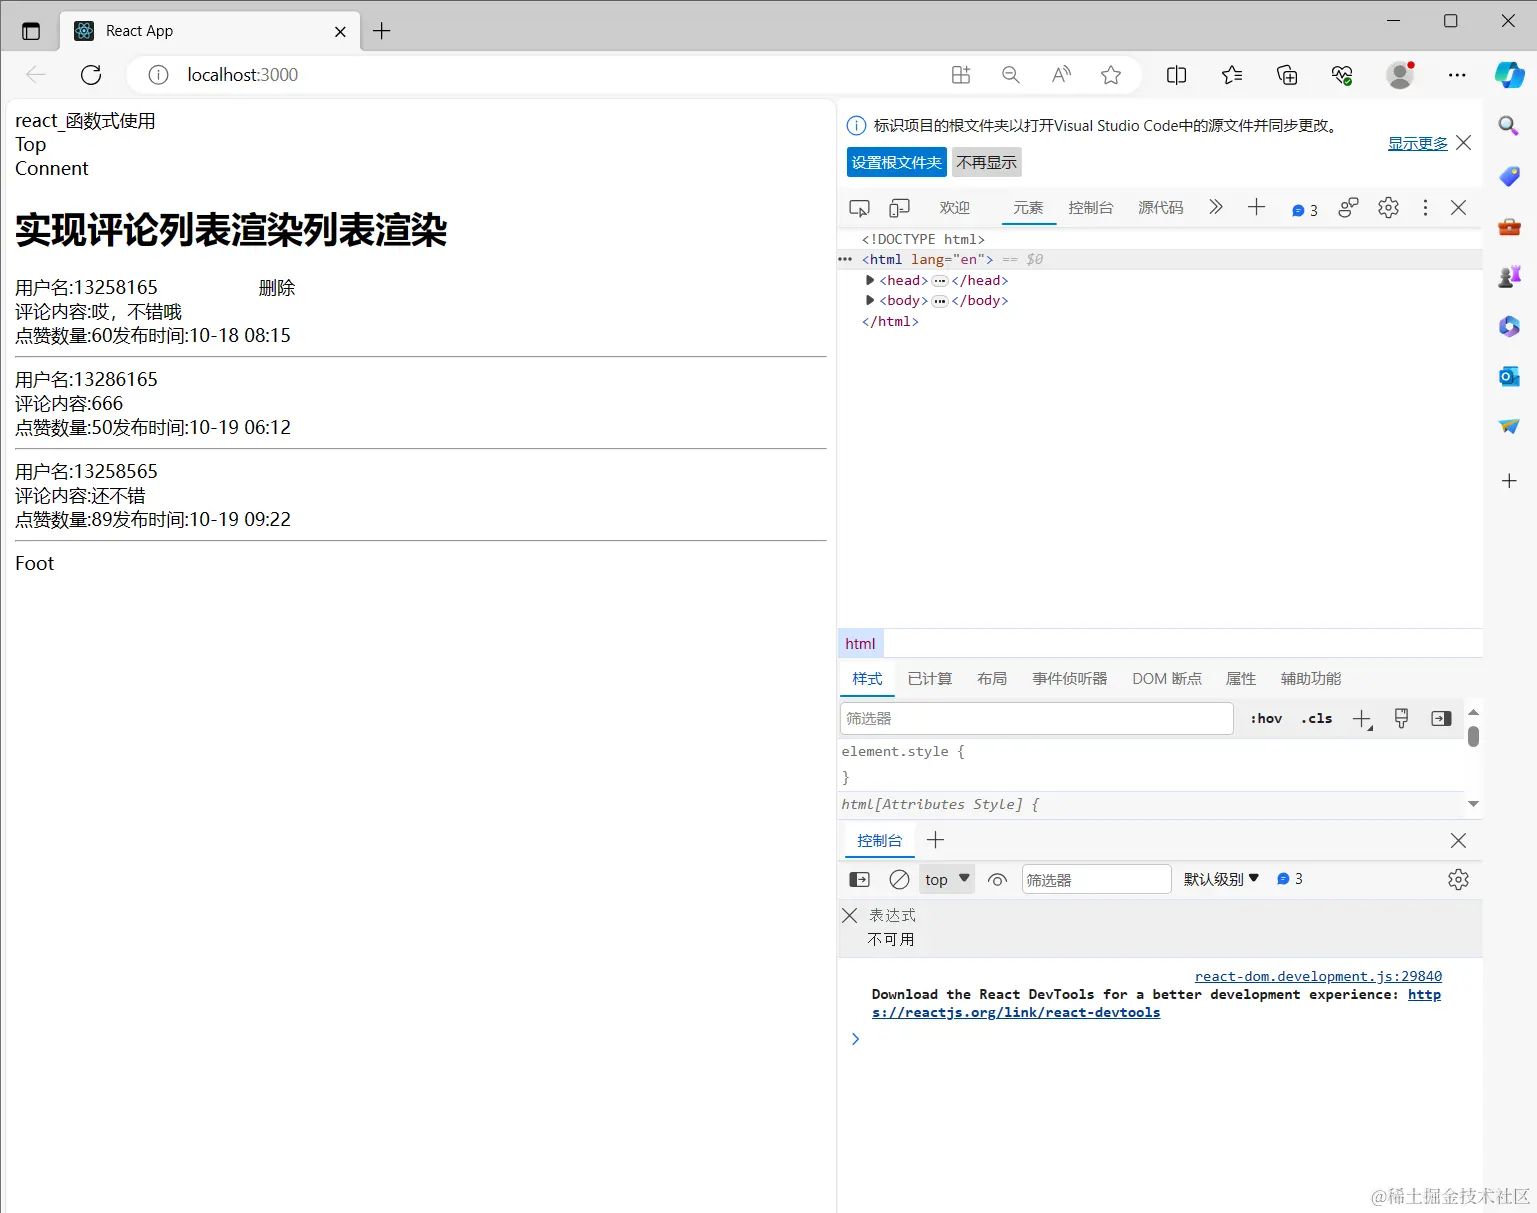Open DevTools settings gear

(x=1388, y=208)
